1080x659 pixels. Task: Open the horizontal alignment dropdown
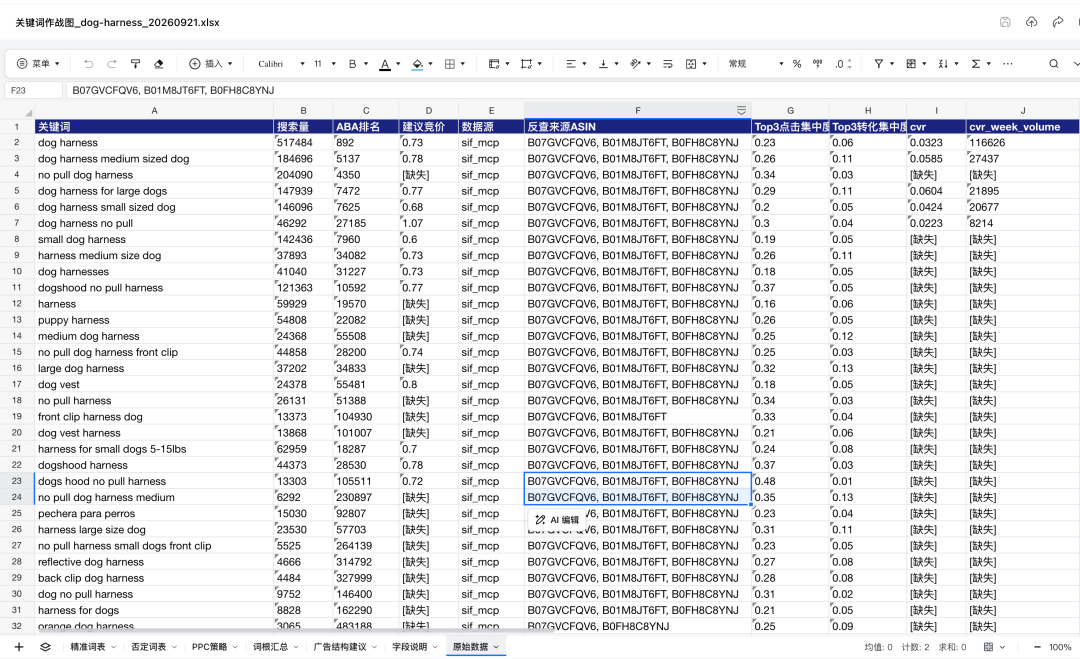[x=576, y=64]
